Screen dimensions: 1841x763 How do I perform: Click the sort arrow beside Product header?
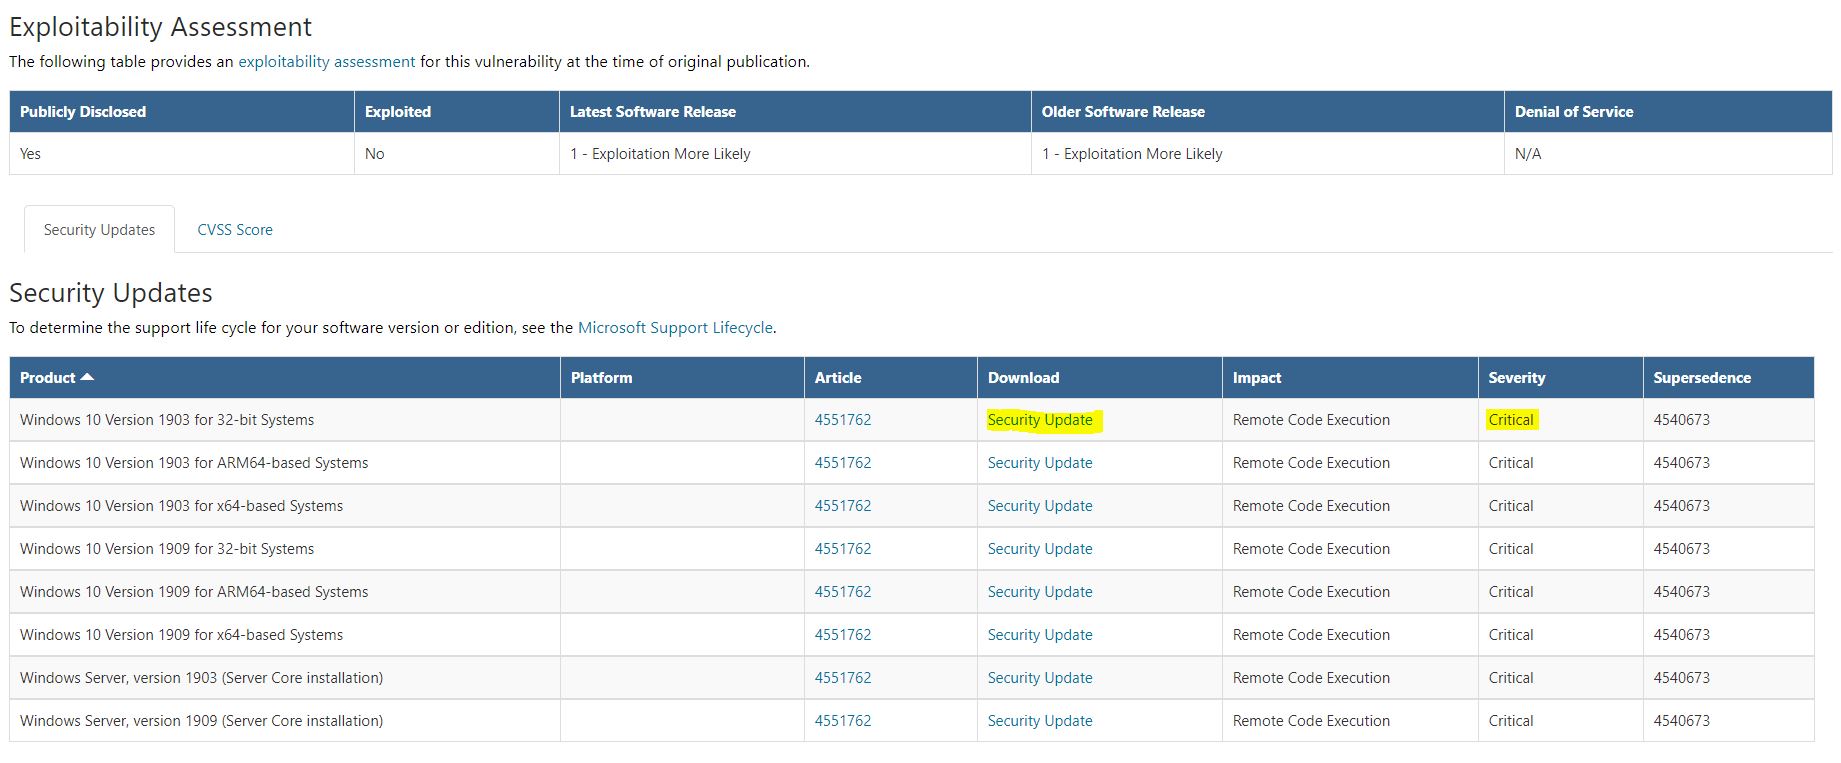(x=87, y=377)
